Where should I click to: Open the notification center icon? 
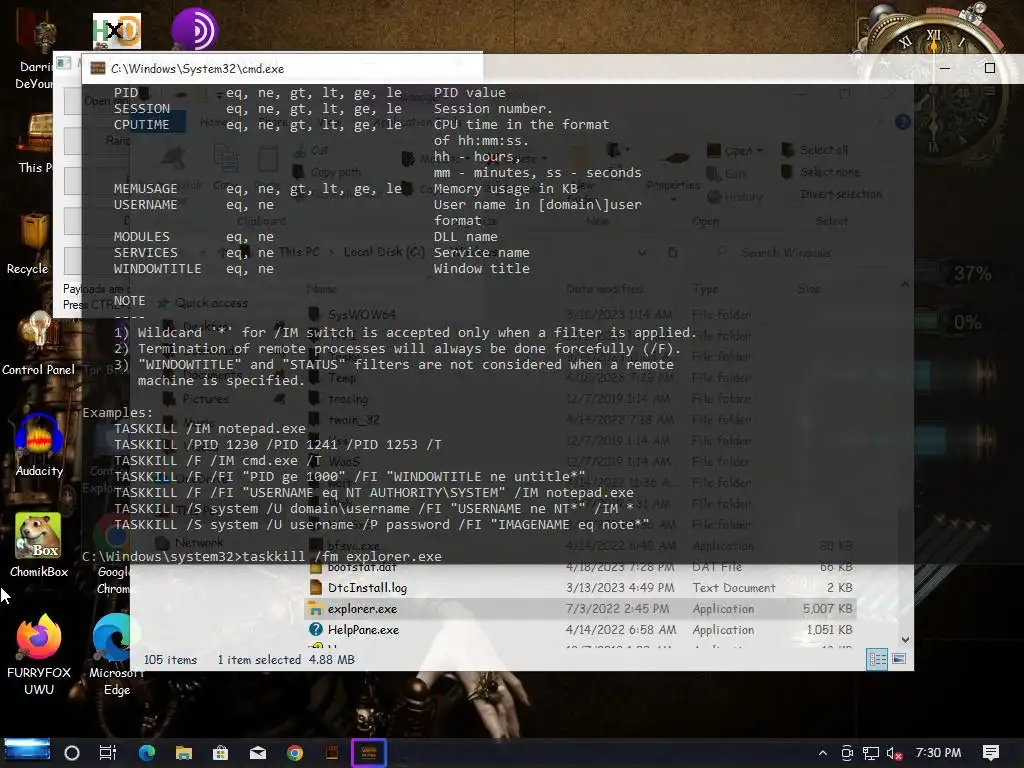(991, 753)
